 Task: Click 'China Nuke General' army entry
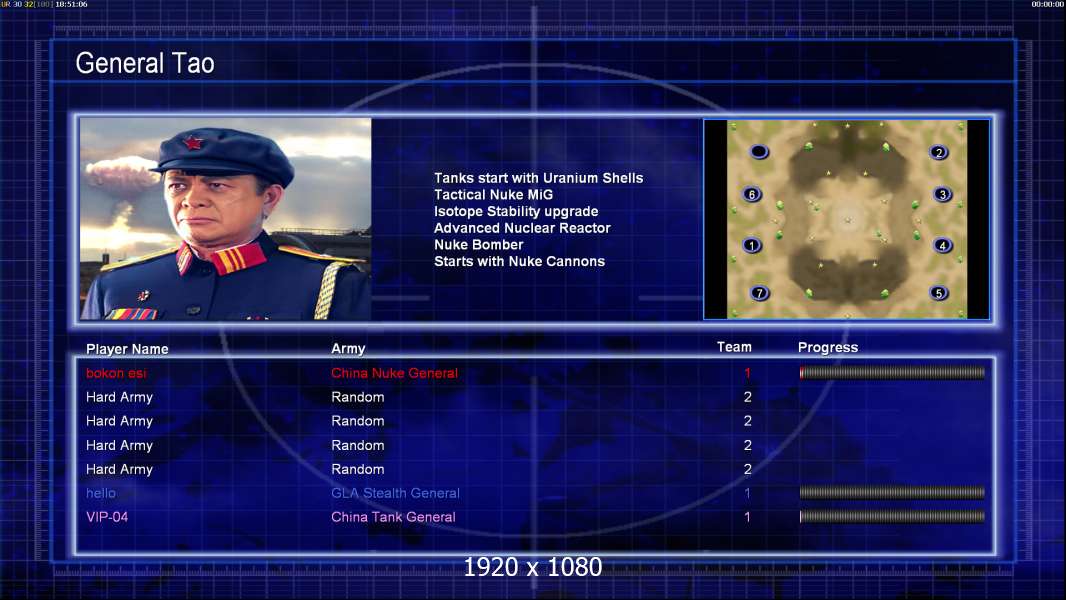394,373
